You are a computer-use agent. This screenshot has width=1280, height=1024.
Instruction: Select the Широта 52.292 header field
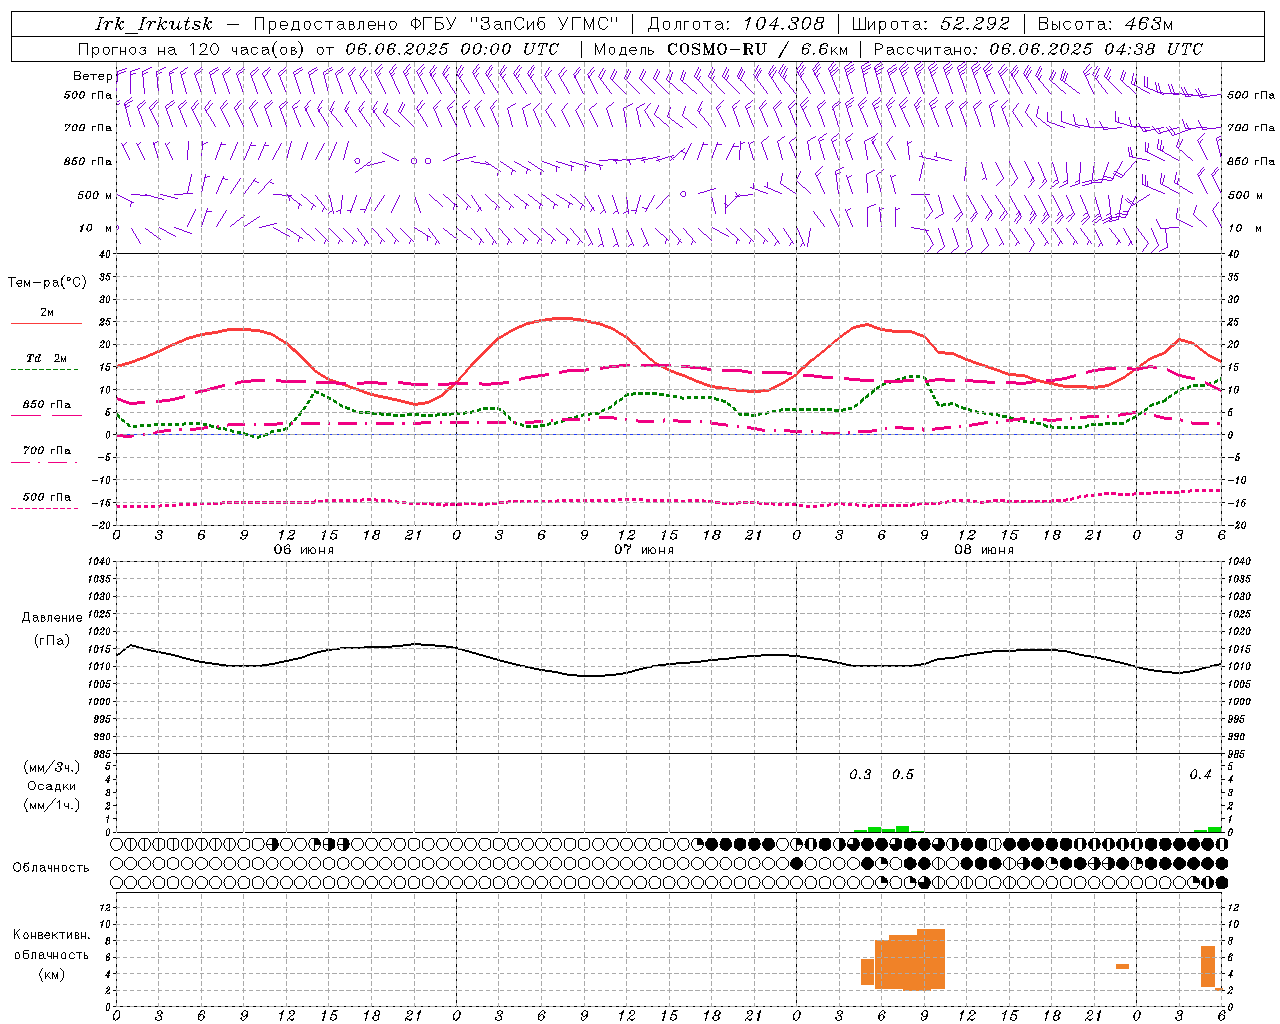click(x=930, y=24)
